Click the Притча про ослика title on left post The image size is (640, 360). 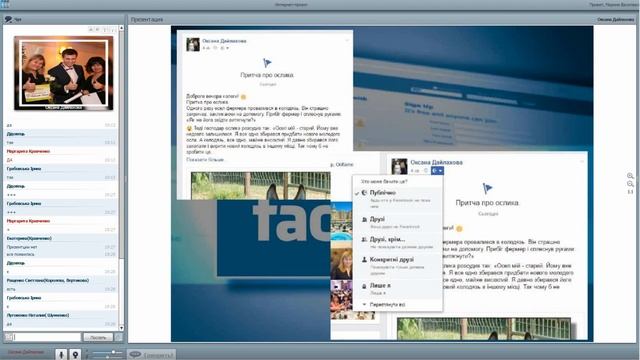(x=267, y=75)
